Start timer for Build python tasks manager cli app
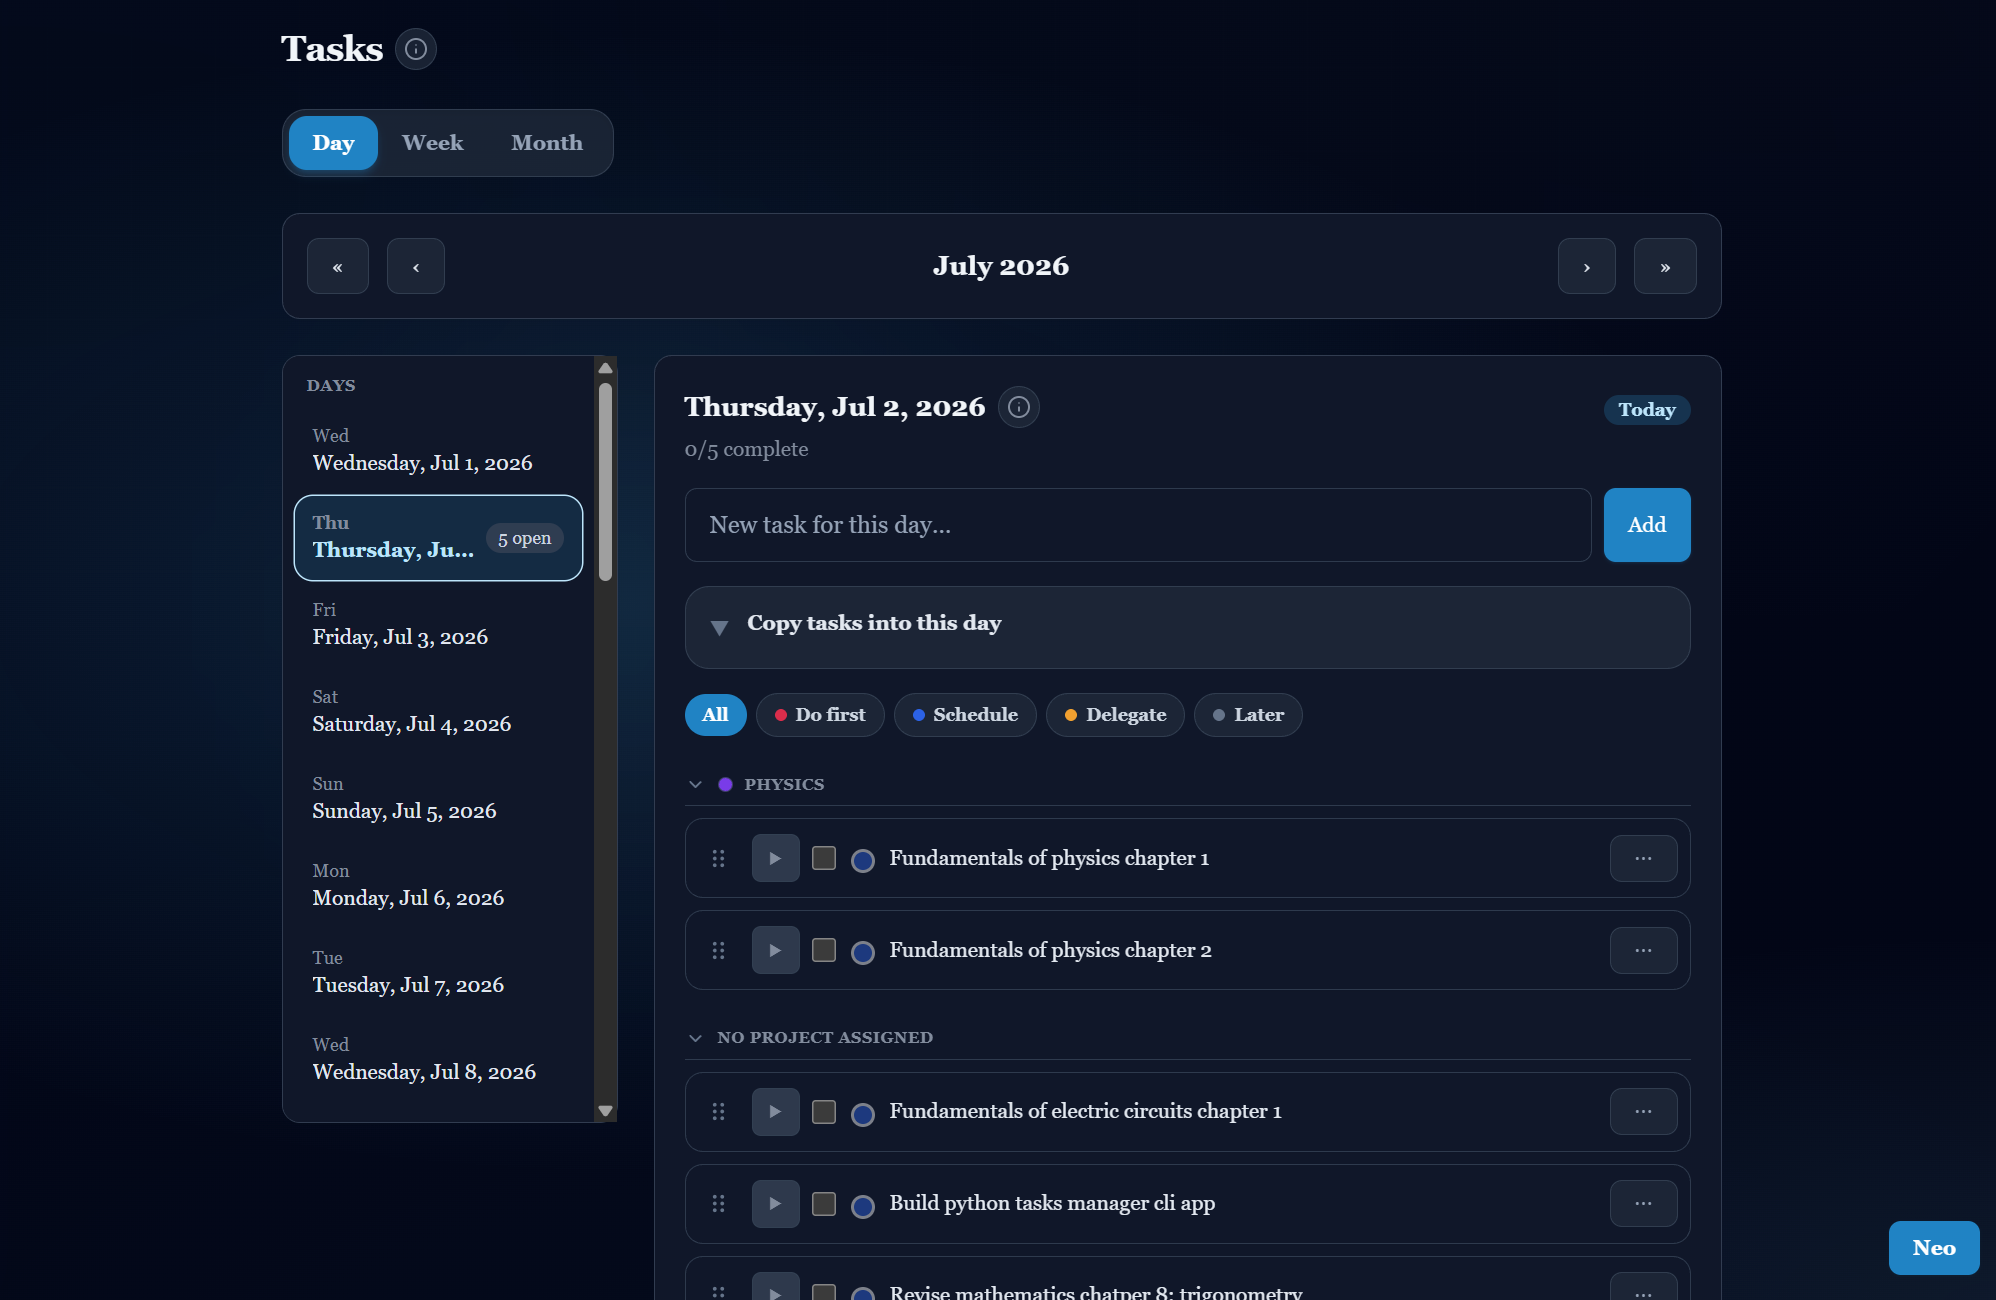Viewport: 1996px width, 1300px height. pos(775,1203)
